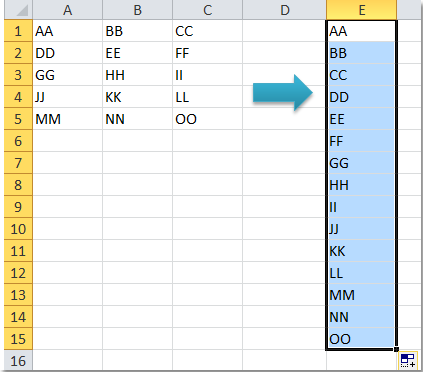Viewport: 423px width, 372px height.
Task: Select column B header
Action: (x=137, y=10)
